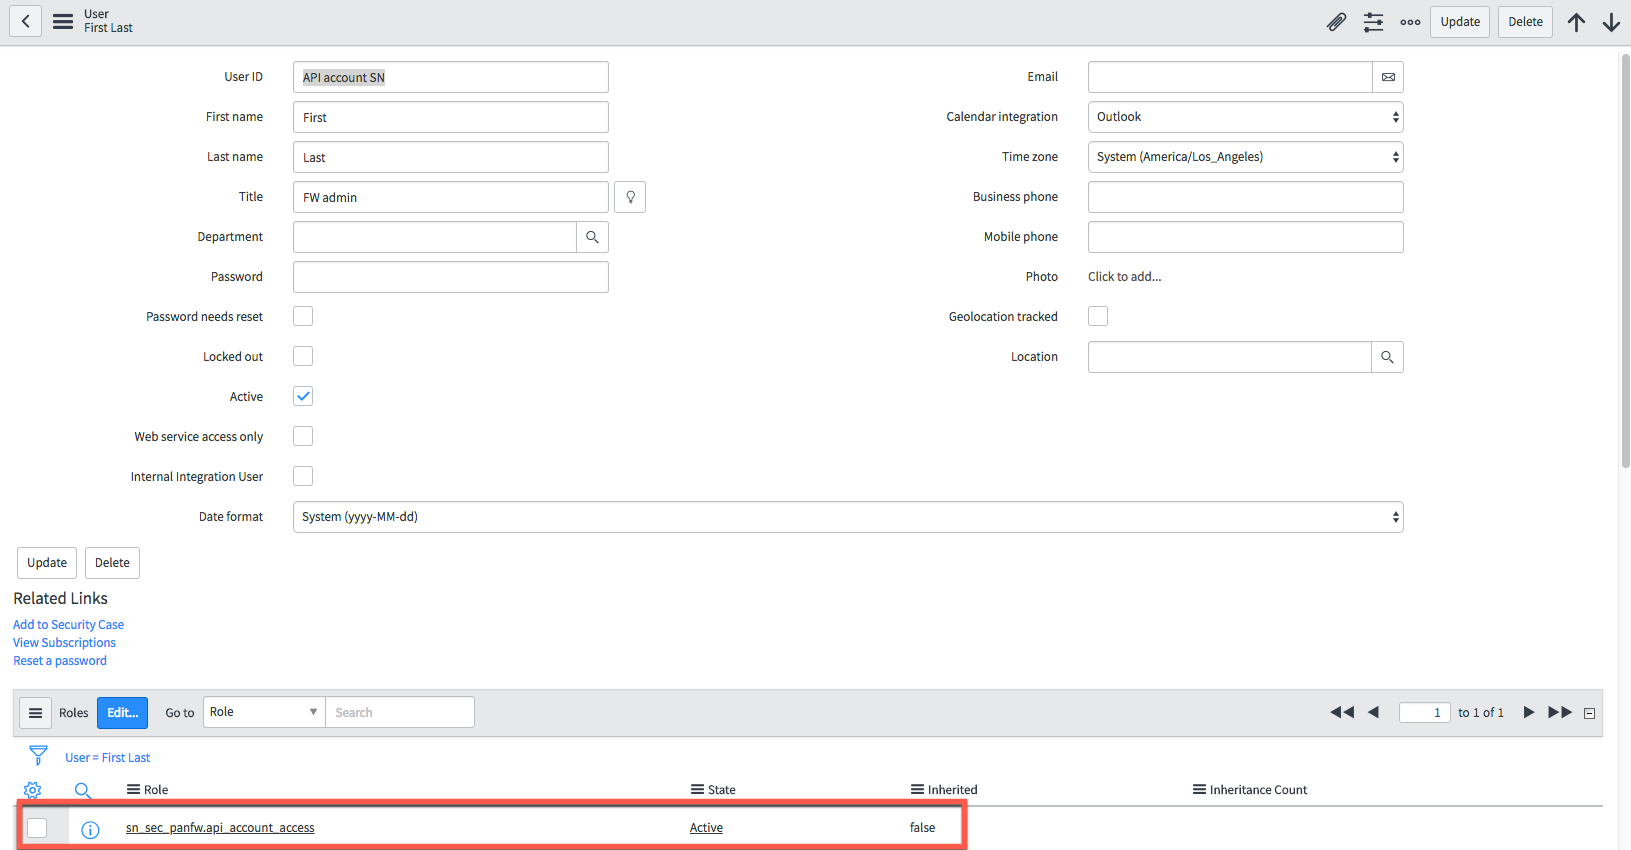Go to previous record with up arrow
The height and width of the screenshot is (850, 1631).
coord(1576,22)
